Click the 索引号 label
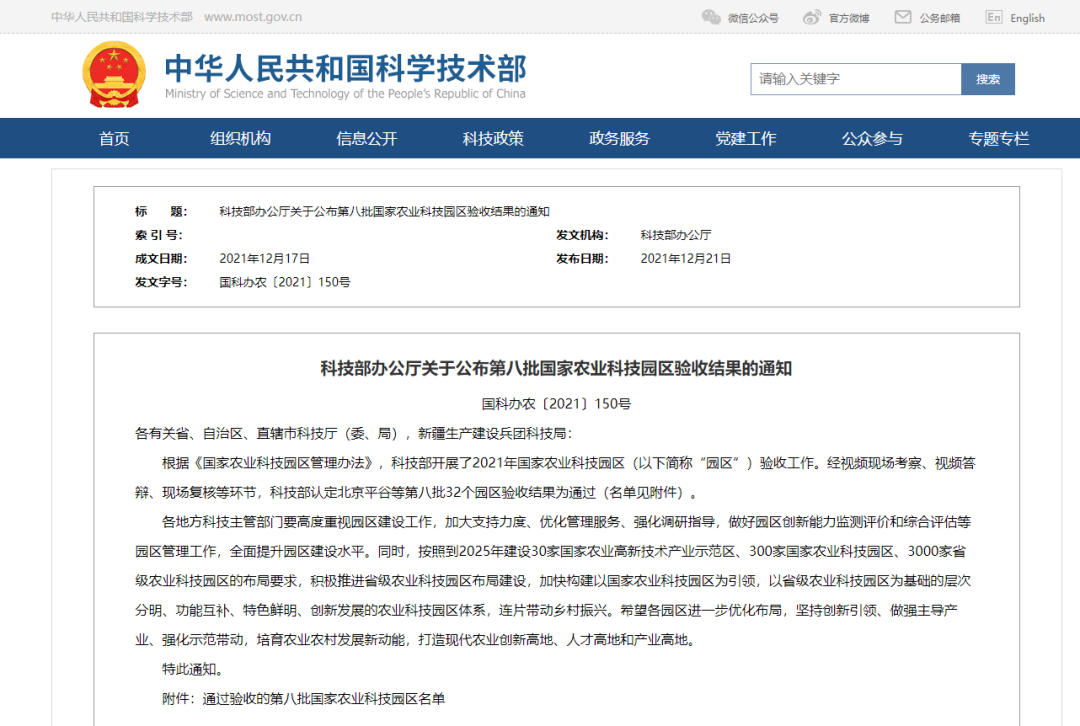1080x726 pixels. pos(159,235)
